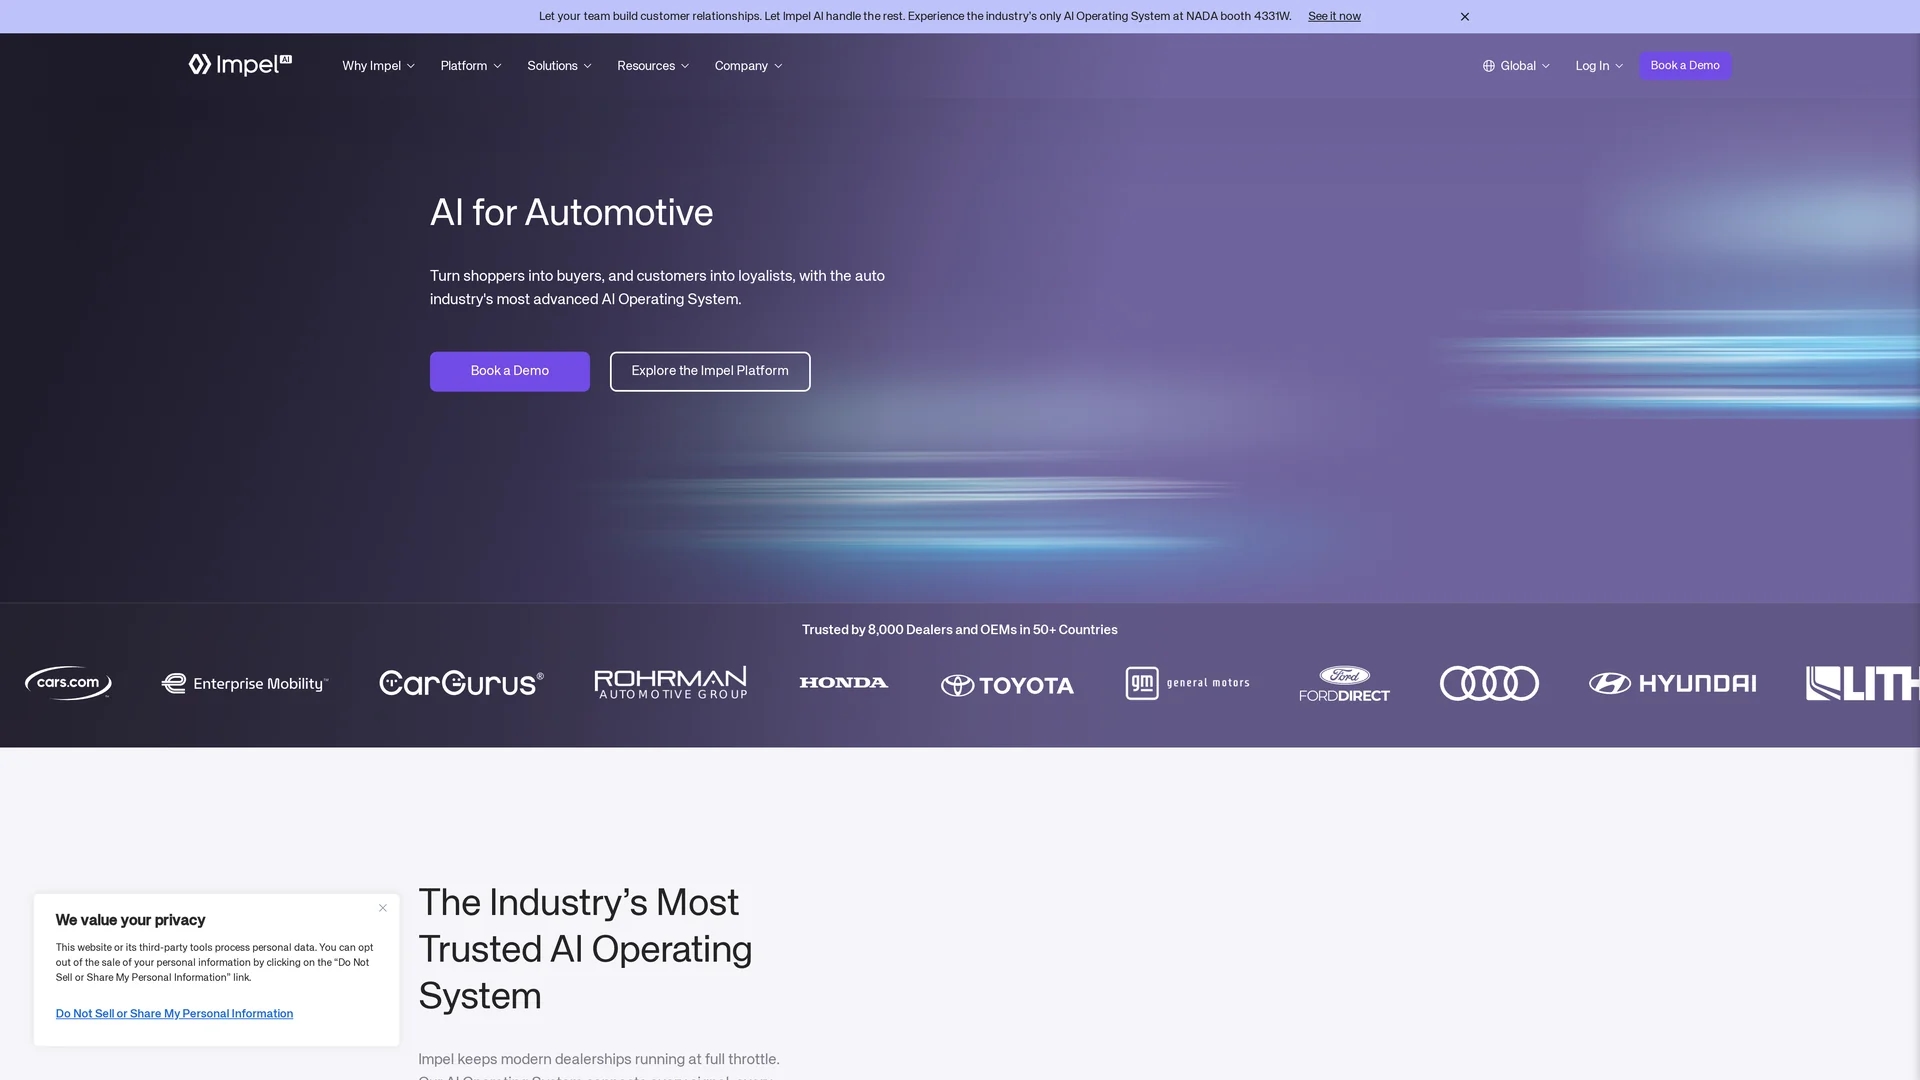Click We value your privacy heading

tap(130, 920)
